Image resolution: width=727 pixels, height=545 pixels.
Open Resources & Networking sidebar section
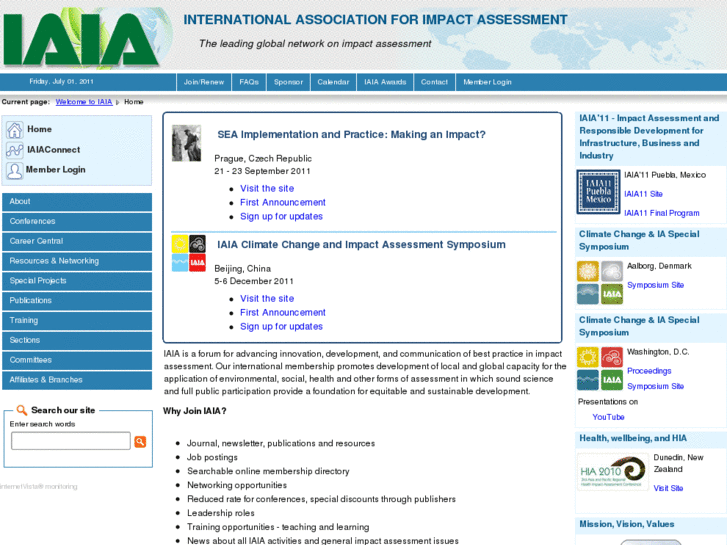pos(77,261)
